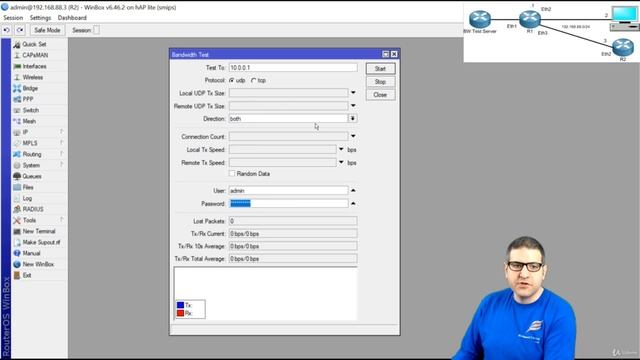
Task: Click the R2 router diagram icon
Action: 623,47
